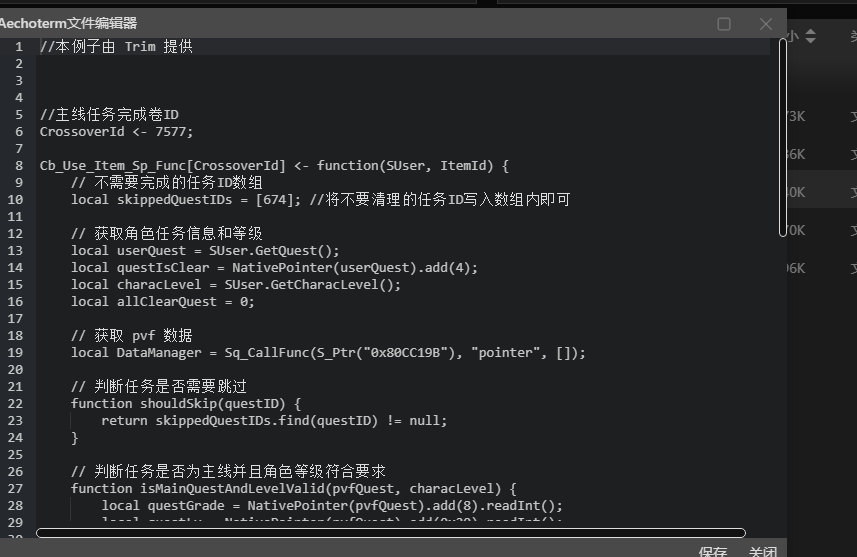The image size is (857, 557).
Task: Click the Aechoterm文件编辑器 title bar text
Action: [69, 23]
